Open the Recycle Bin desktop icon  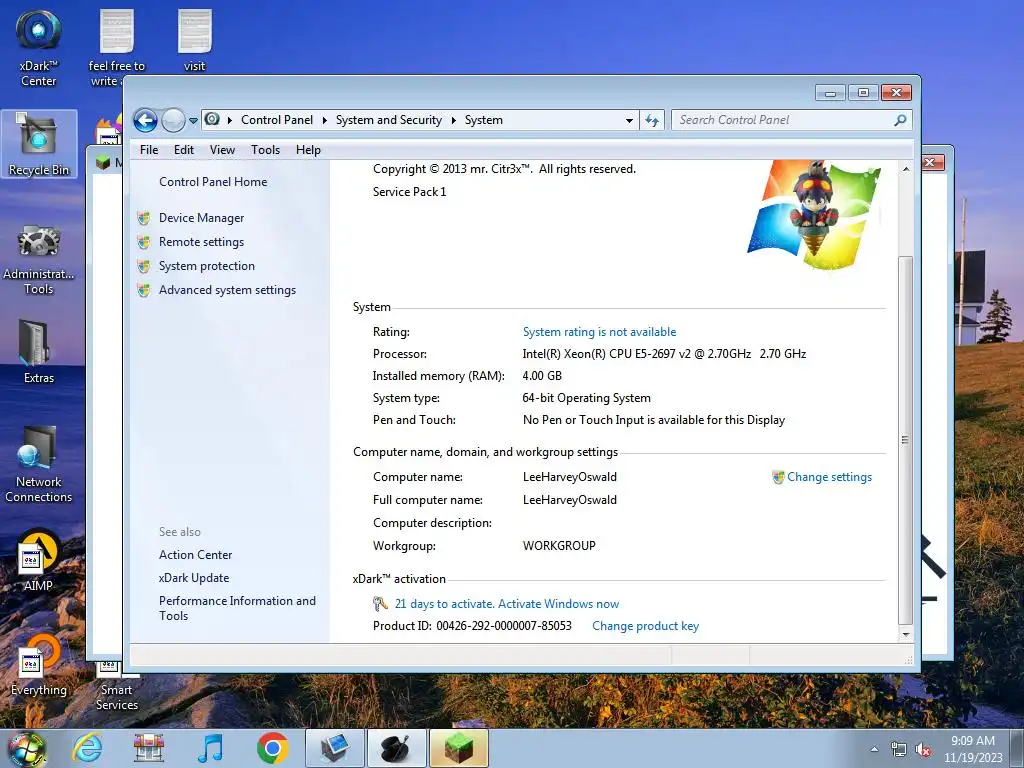coord(39,144)
